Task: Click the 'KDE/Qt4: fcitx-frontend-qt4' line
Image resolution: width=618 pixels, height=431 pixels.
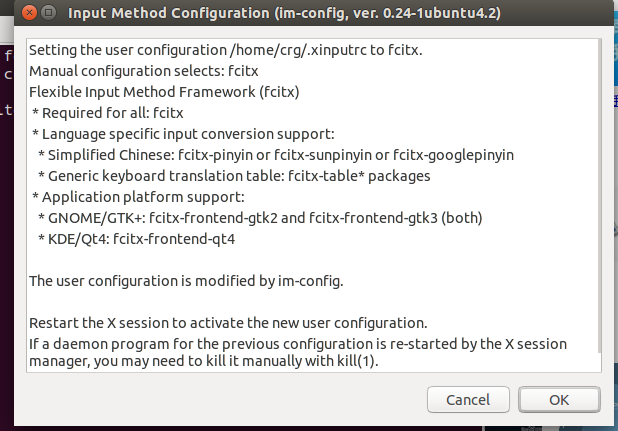Action: 136,239
